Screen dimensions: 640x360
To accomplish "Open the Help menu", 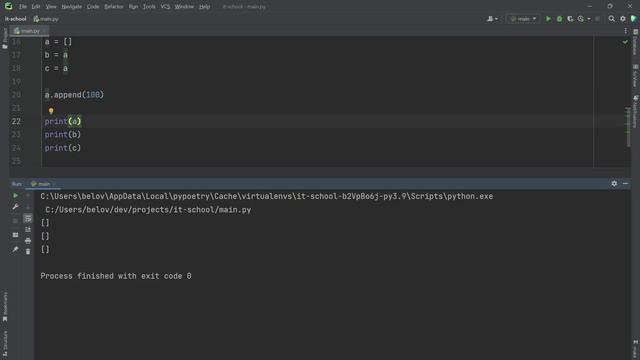I will pos(204,7).
